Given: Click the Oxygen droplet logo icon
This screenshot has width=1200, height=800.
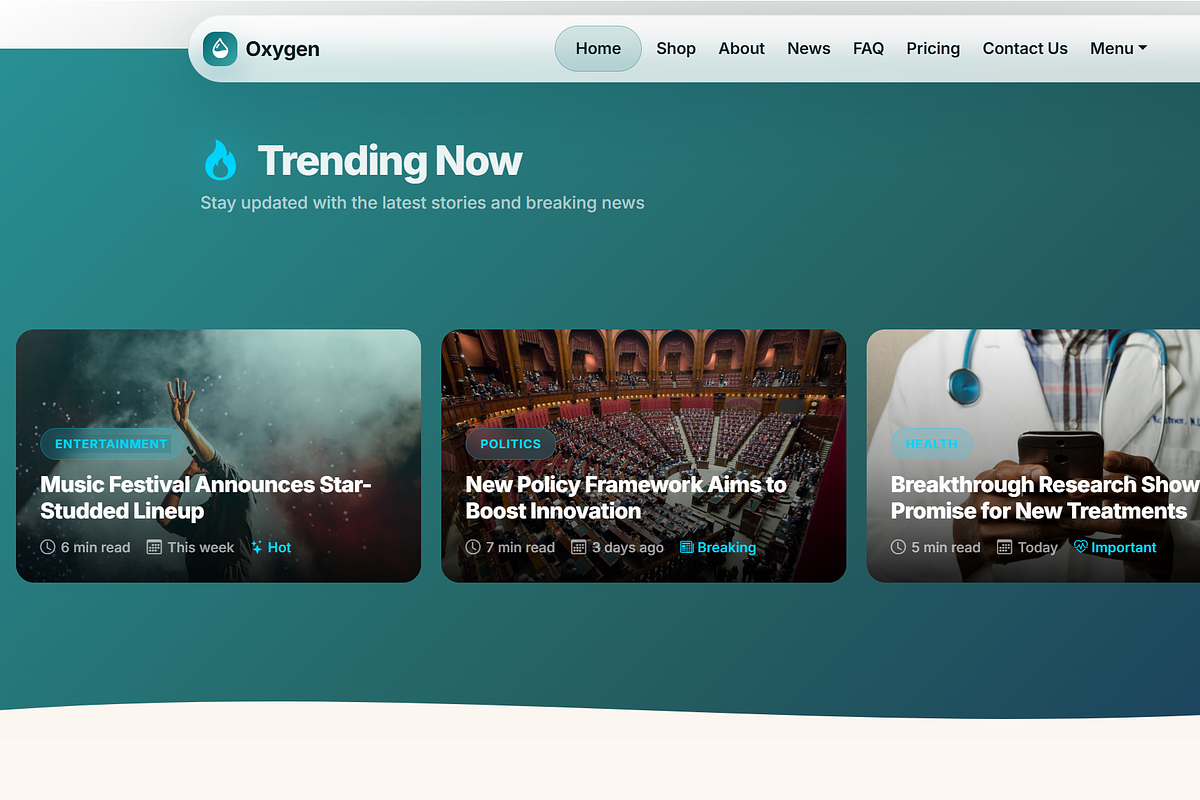Looking at the screenshot, I should tap(220, 48).
